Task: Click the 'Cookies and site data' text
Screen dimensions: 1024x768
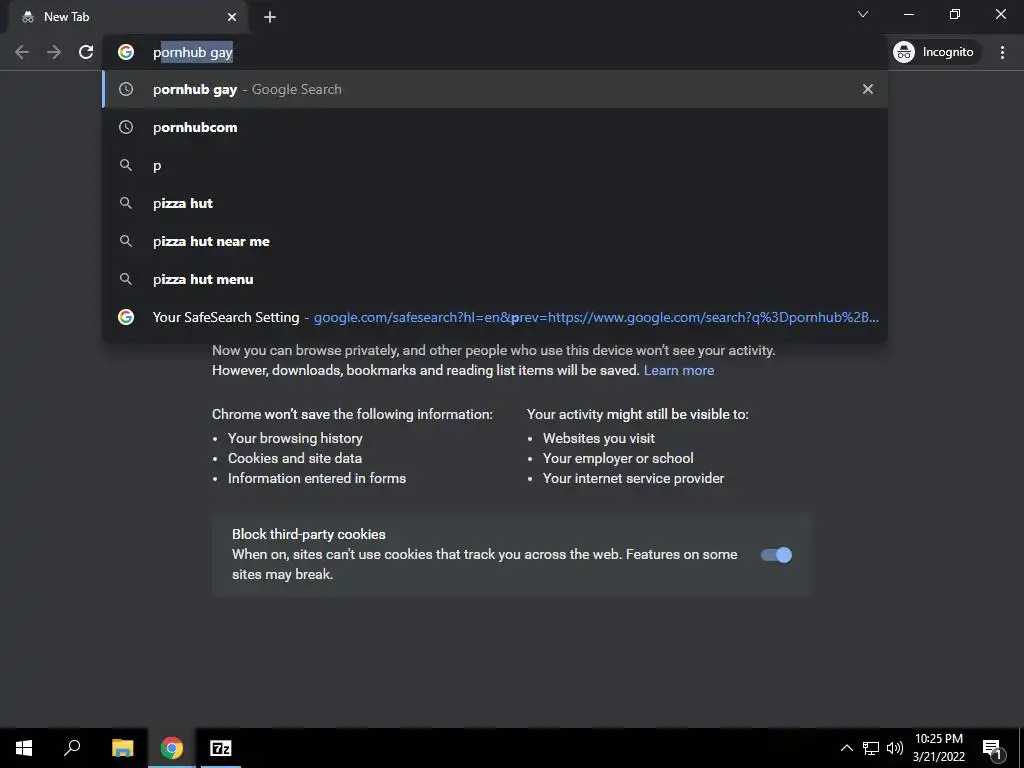Action: point(295,458)
